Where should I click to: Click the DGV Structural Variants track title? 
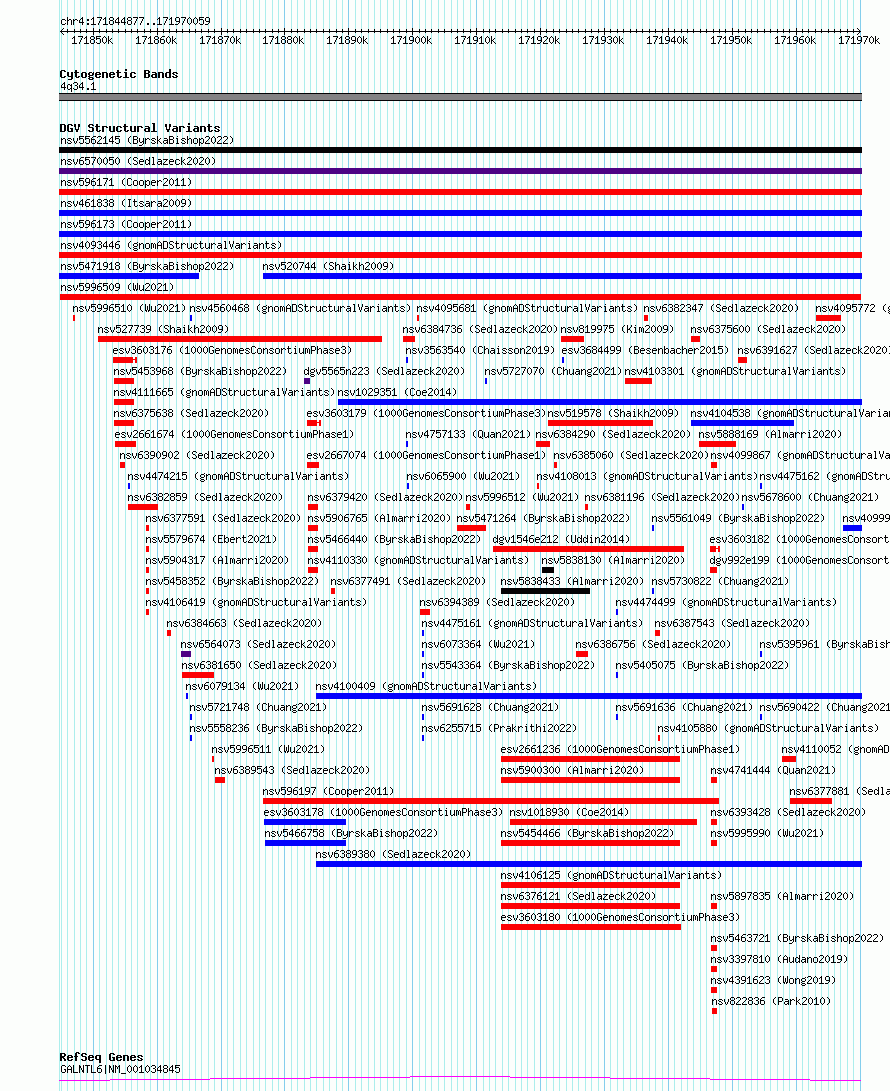pyautogui.click(x=140, y=128)
